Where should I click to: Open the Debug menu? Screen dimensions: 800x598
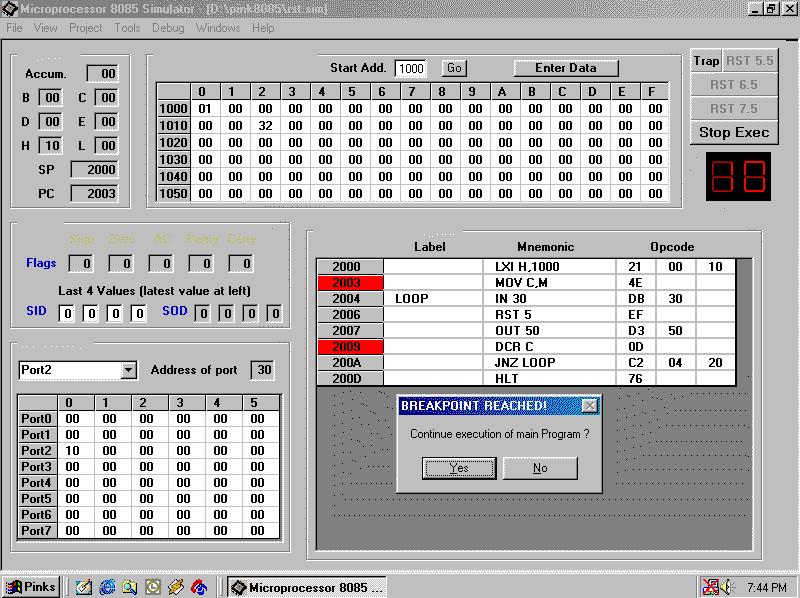(x=168, y=28)
